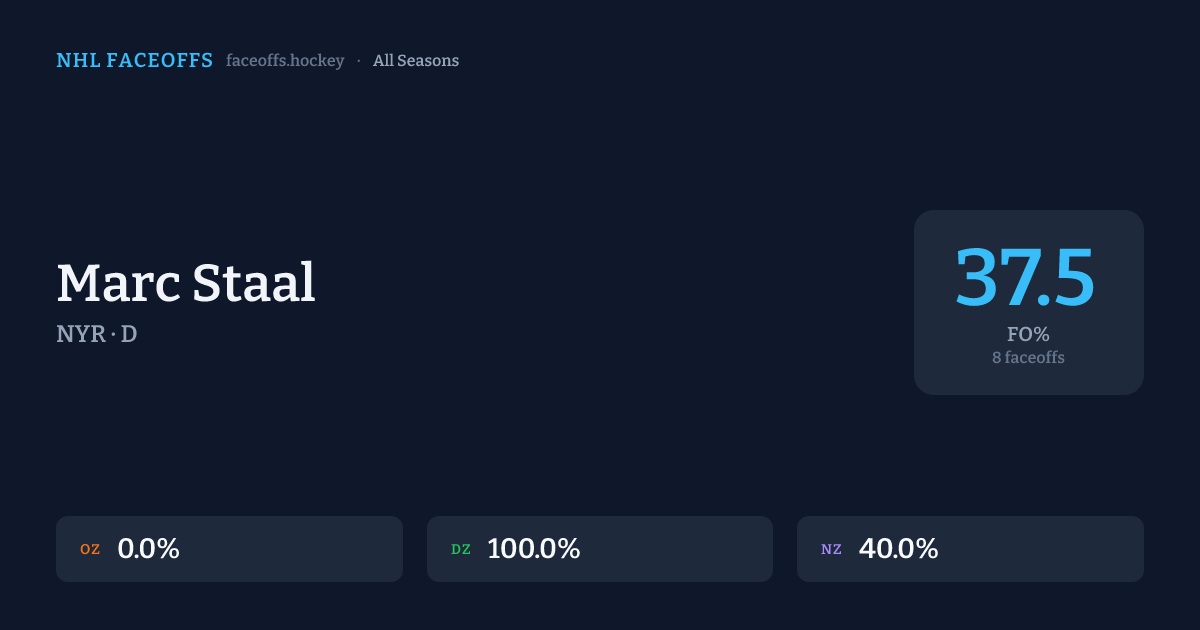Select the 40.0% neutral zone value
The image size is (1200, 630).
[x=898, y=549]
